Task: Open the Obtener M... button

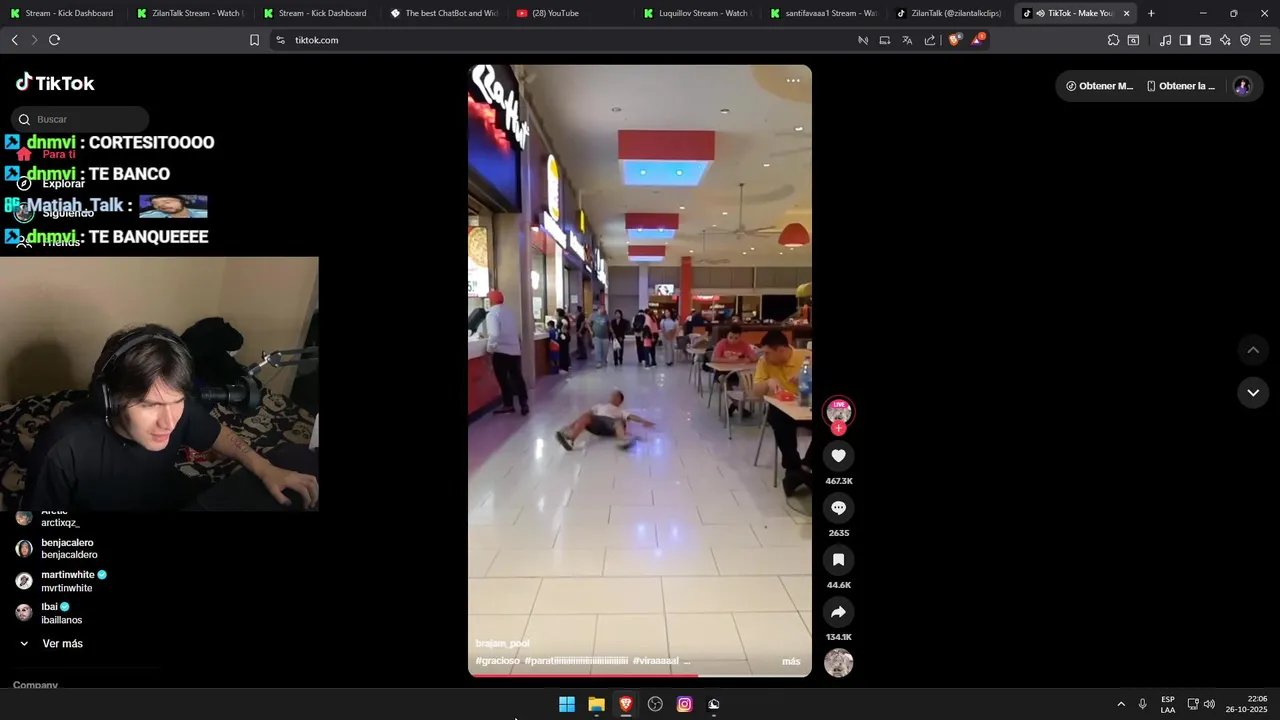Action: [x=1099, y=86]
